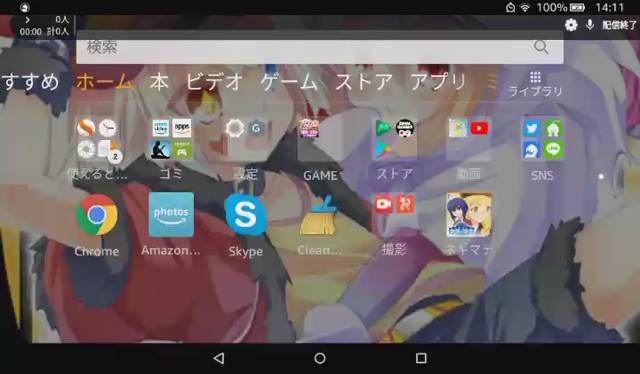
Task: Toggle the microphone in streaming overlay
Action: coord(589,25)
